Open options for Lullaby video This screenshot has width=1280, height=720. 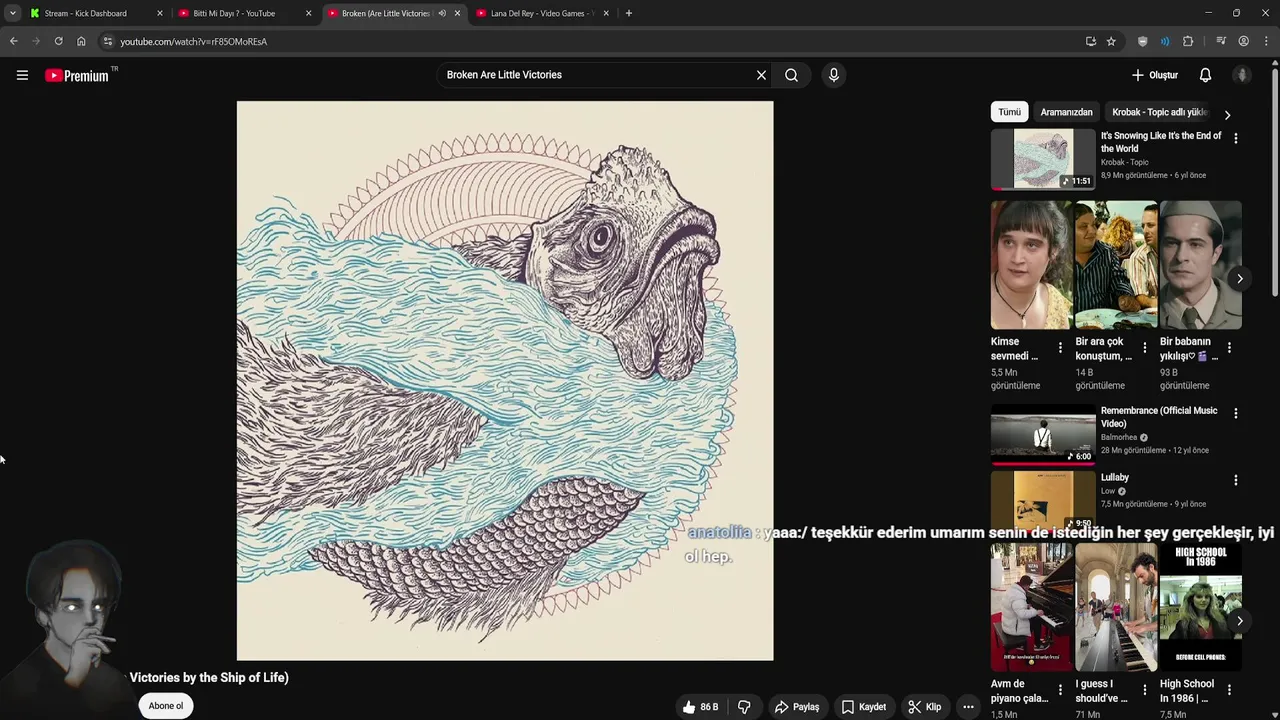click(x=1236, y=480)
